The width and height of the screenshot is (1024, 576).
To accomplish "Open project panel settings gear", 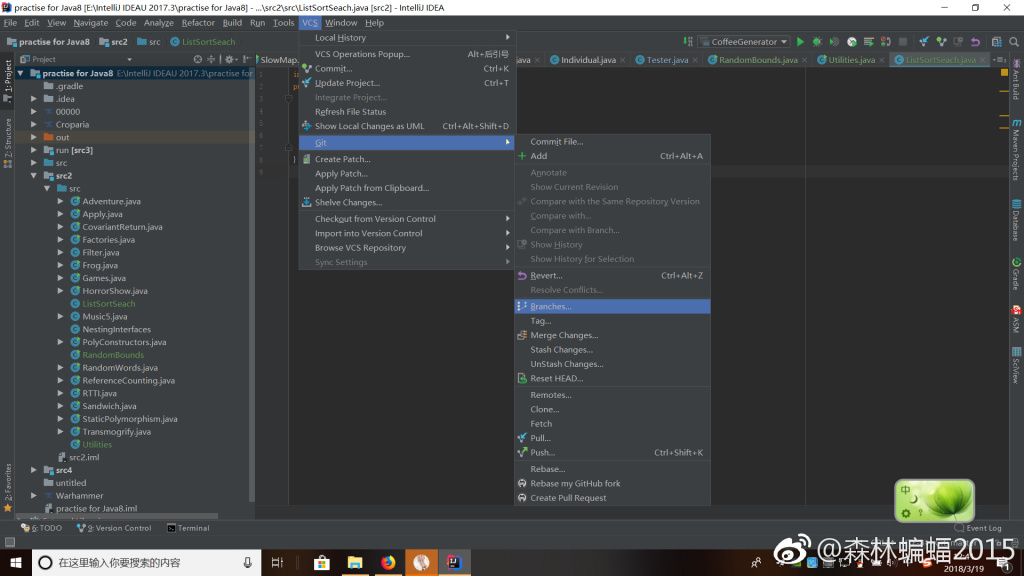I will (x=229, y=59).
